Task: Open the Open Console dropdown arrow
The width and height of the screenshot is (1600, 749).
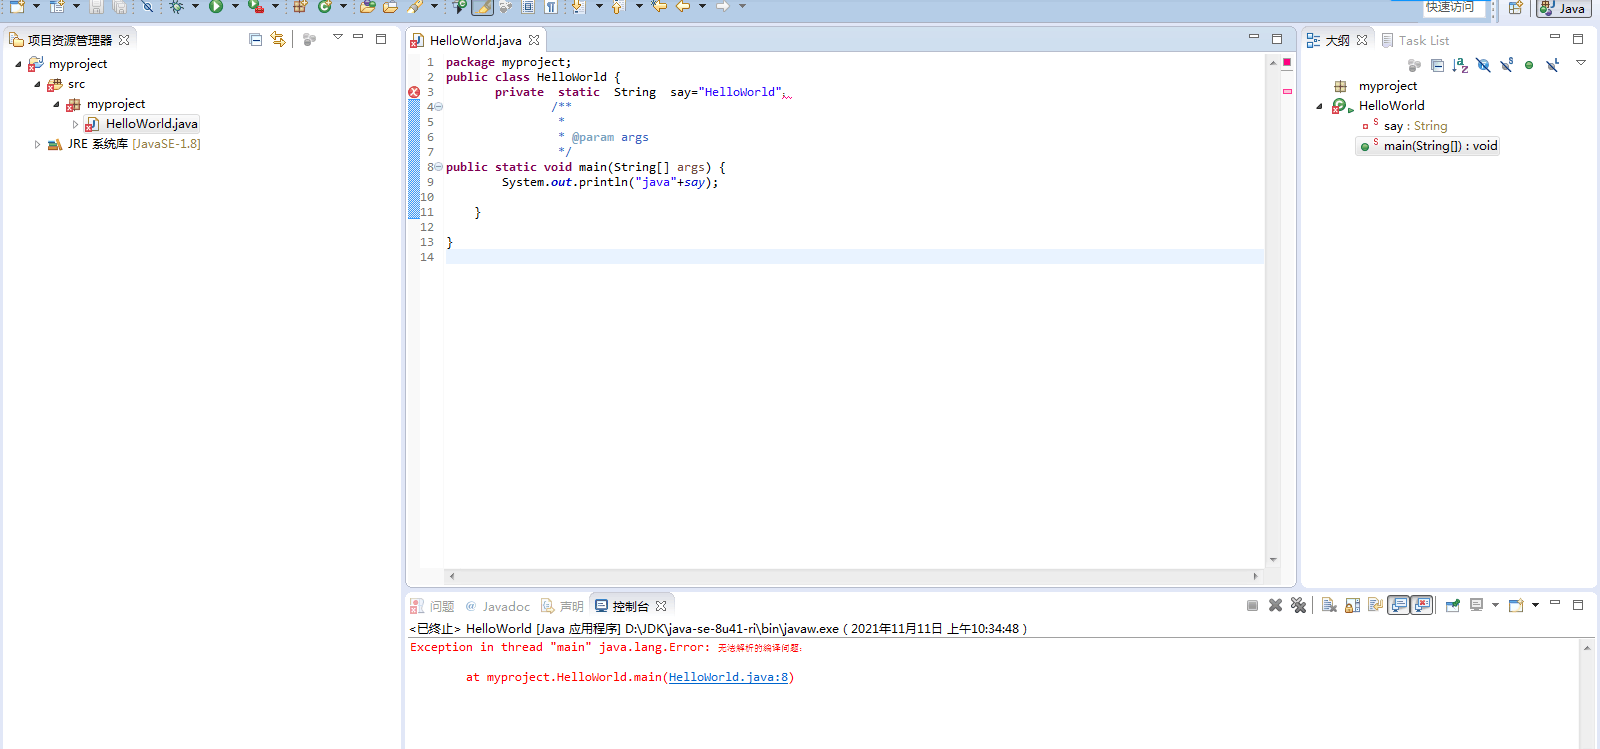Action: tap(1535, 605)
